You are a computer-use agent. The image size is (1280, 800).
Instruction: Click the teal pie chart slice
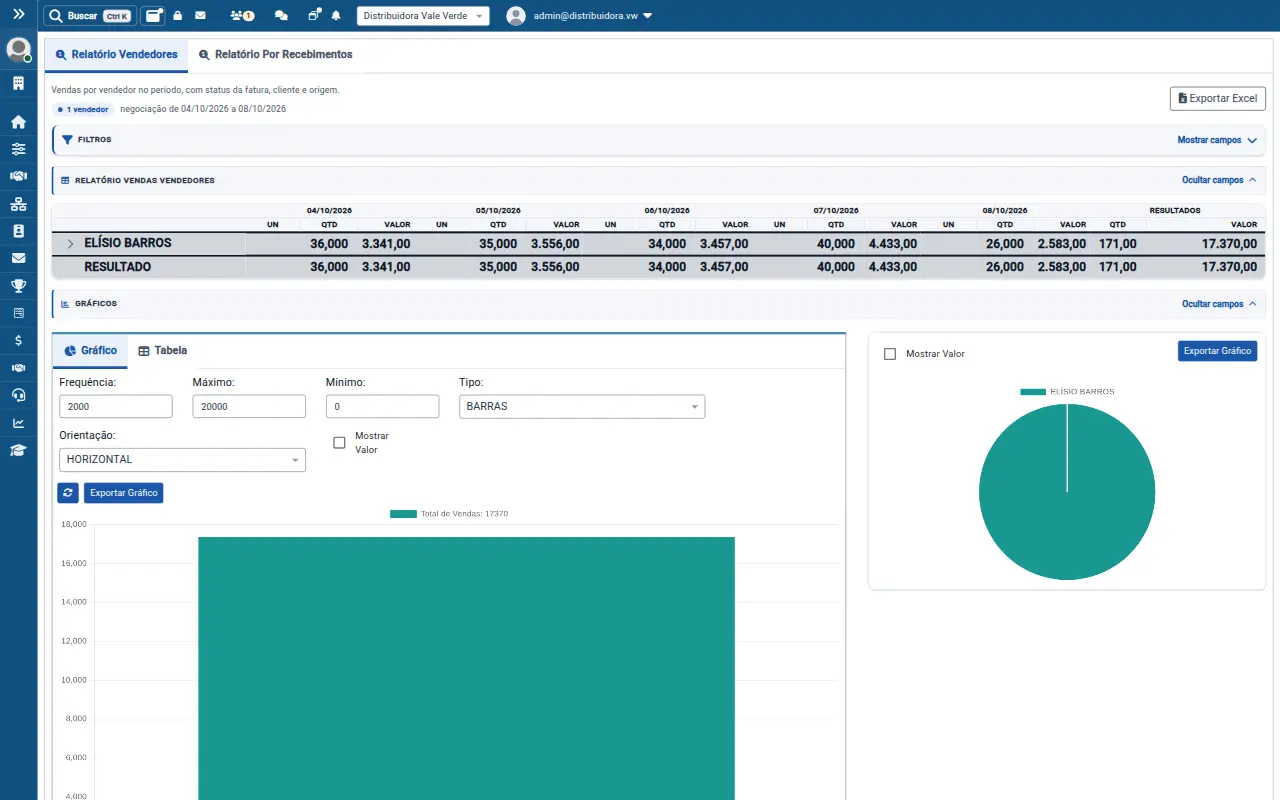click(1067, 492)
